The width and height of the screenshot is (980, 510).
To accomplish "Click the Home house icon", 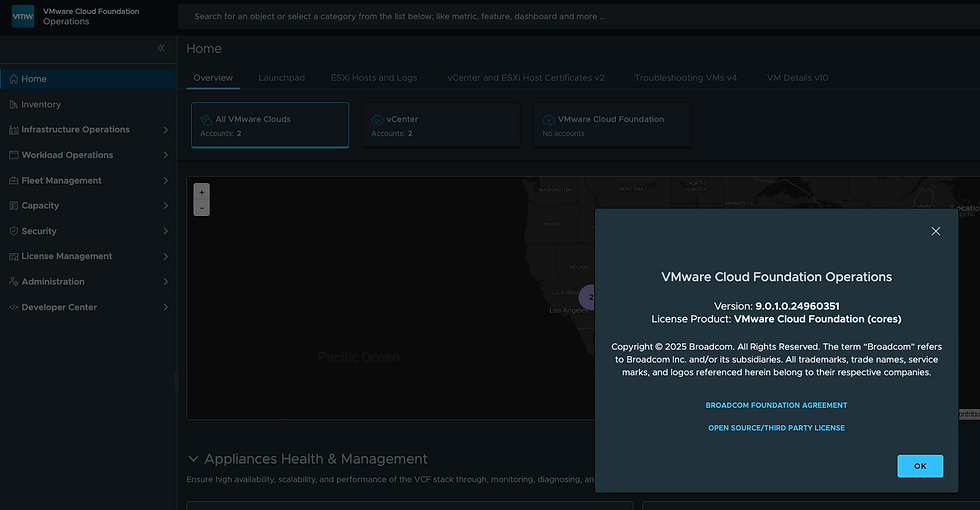I will (x=14, y=79).
